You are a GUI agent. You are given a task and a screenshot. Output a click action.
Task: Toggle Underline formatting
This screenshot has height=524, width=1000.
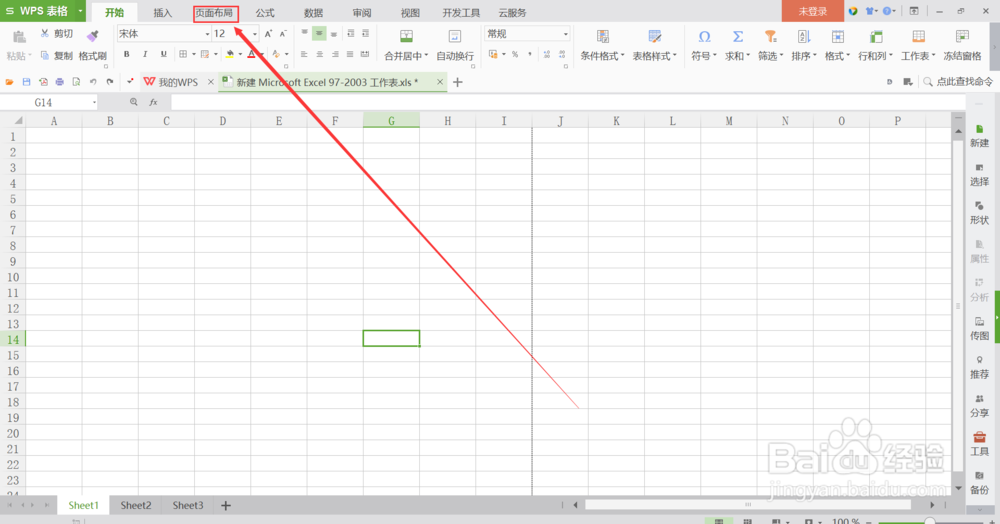pos(163,54)
